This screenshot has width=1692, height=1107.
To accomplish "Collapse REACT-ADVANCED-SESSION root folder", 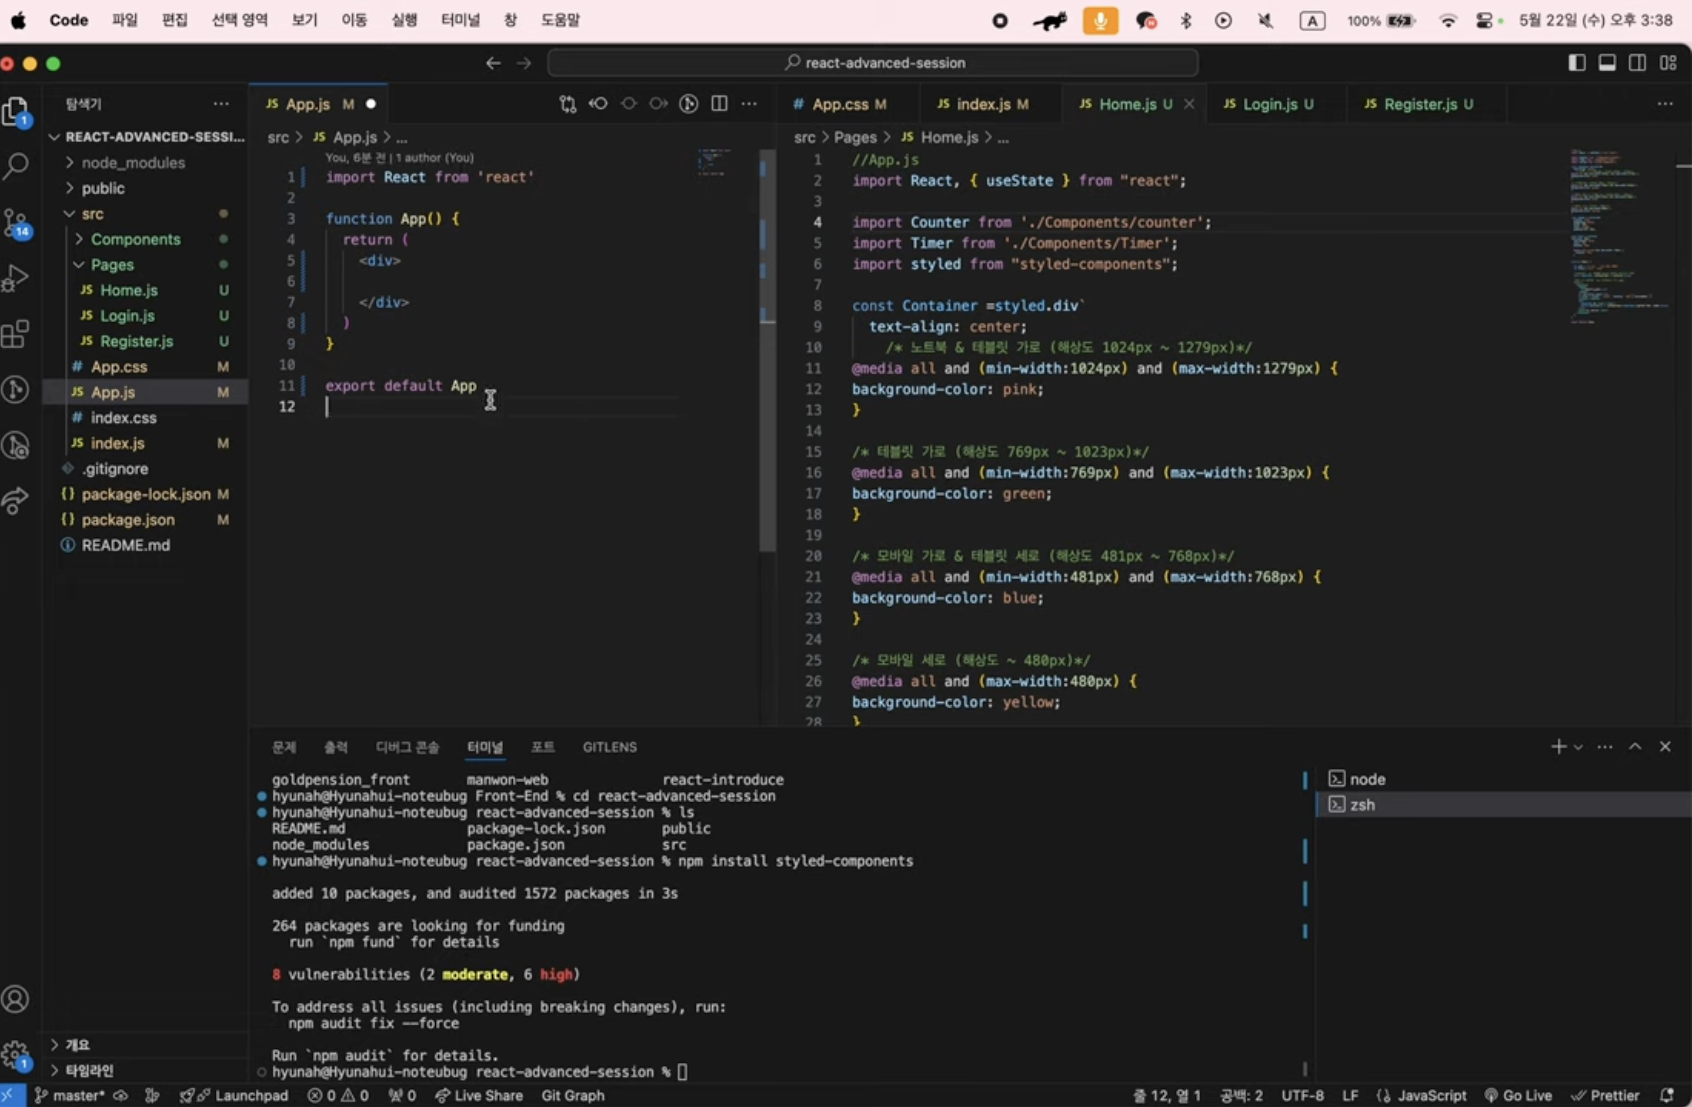I will pyautogui.click(x=145, y=137).
